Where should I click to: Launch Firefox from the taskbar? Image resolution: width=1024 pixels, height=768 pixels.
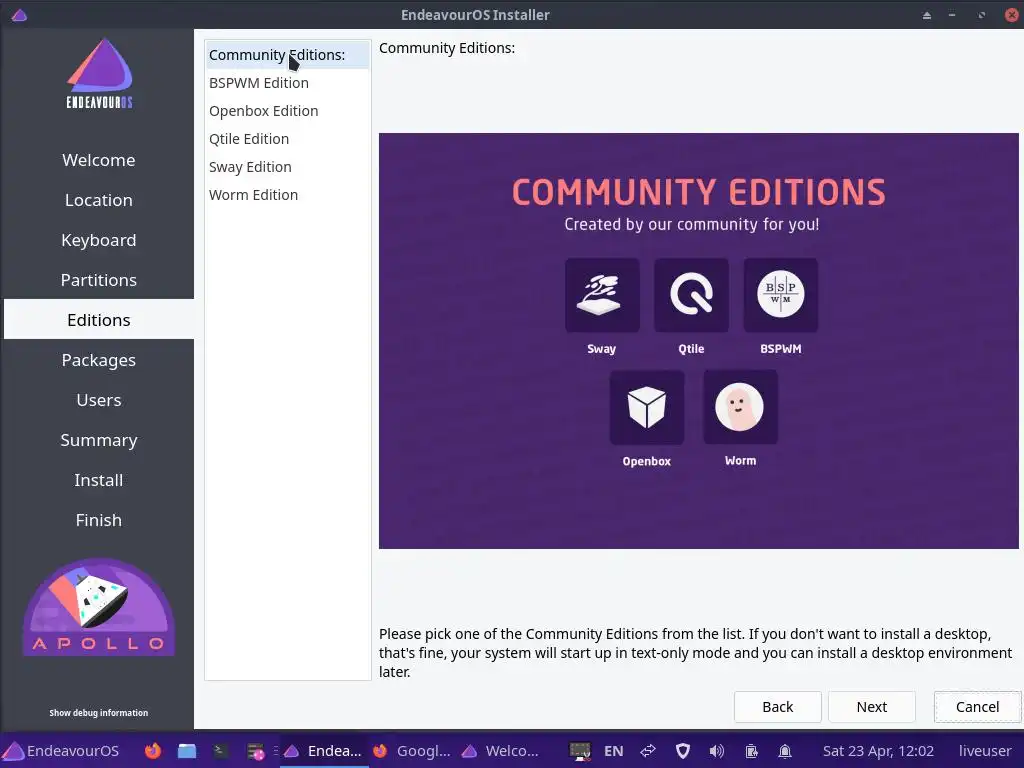pyautogui.click(x=153, y=751)
